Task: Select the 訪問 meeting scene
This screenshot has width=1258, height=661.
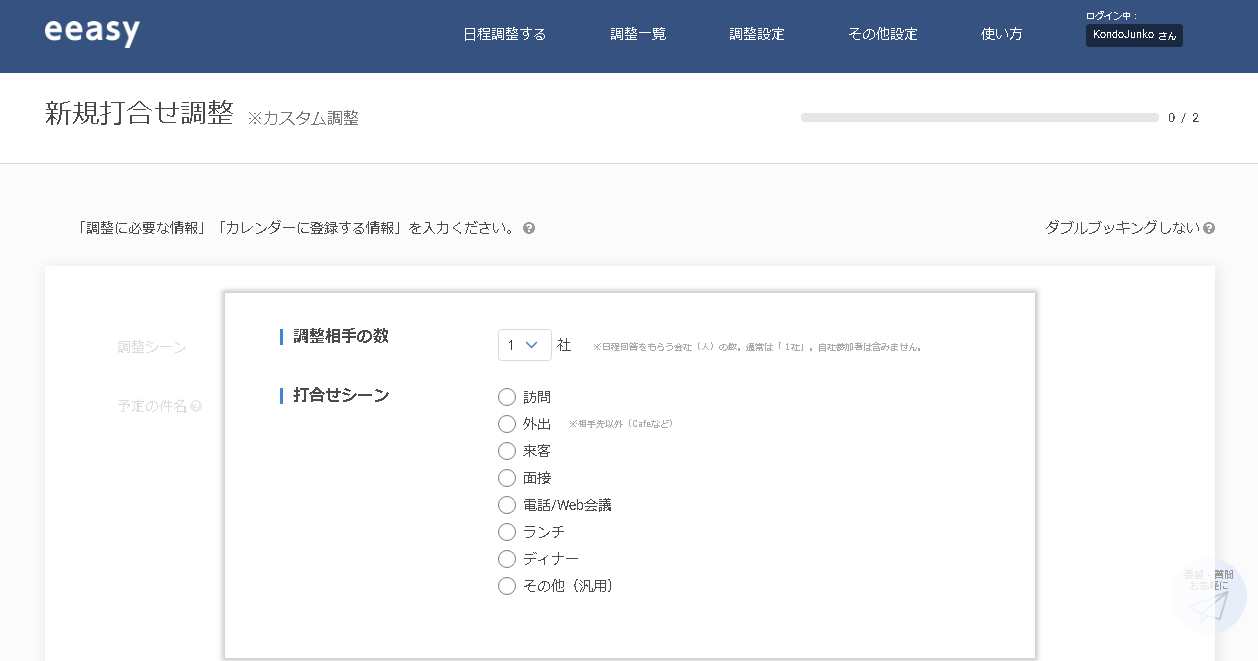Action: coord(507,397)
